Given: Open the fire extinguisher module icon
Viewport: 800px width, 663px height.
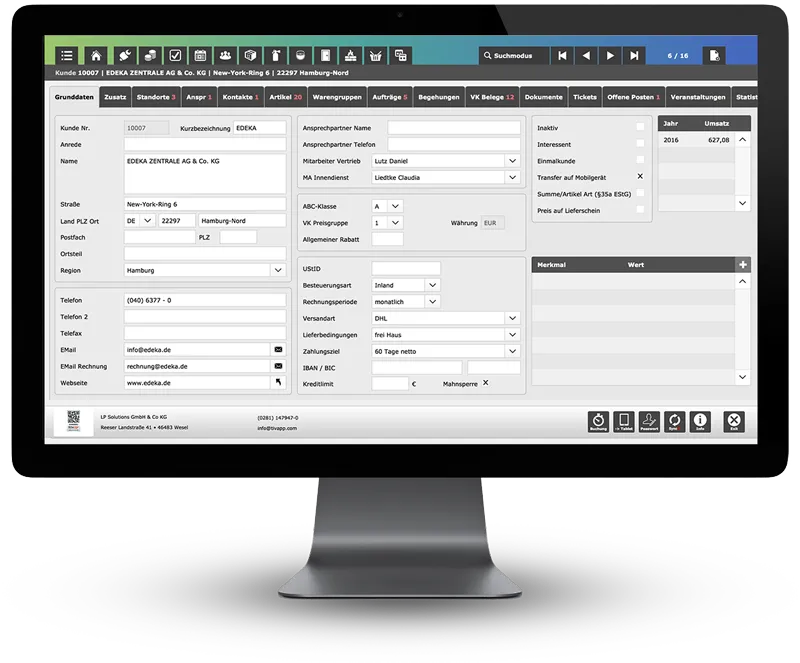Looking at the screenshot, I should [275, 55].
